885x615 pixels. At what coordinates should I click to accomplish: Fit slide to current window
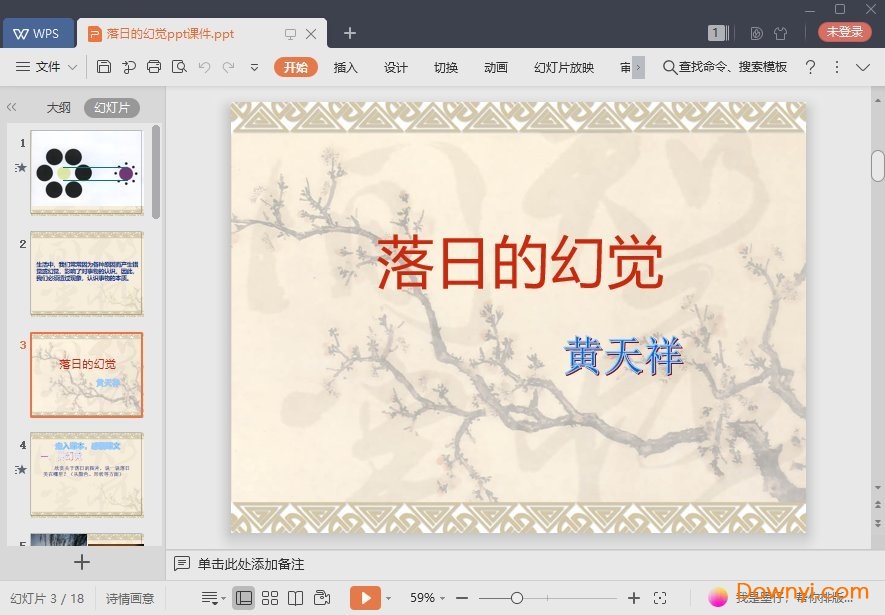[x=660, y=596]
